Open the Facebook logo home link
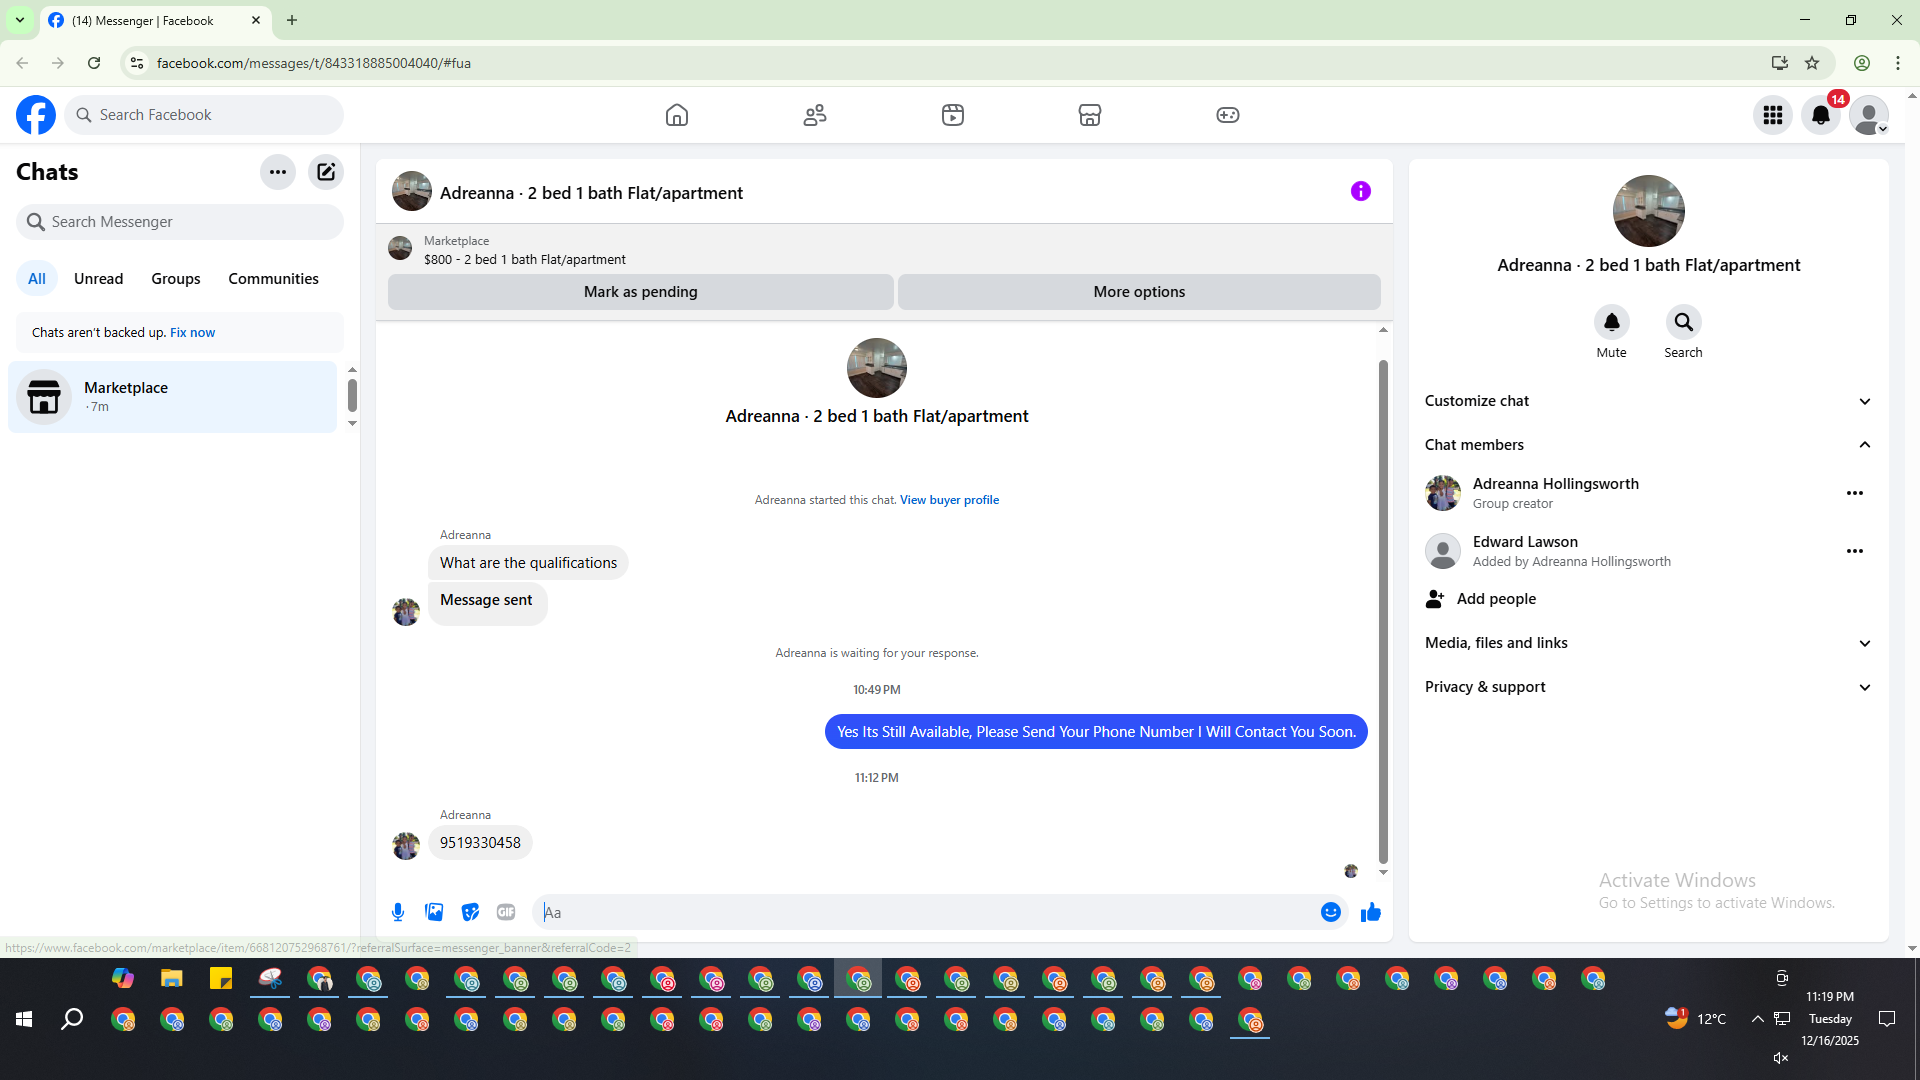 click(36, 115)
